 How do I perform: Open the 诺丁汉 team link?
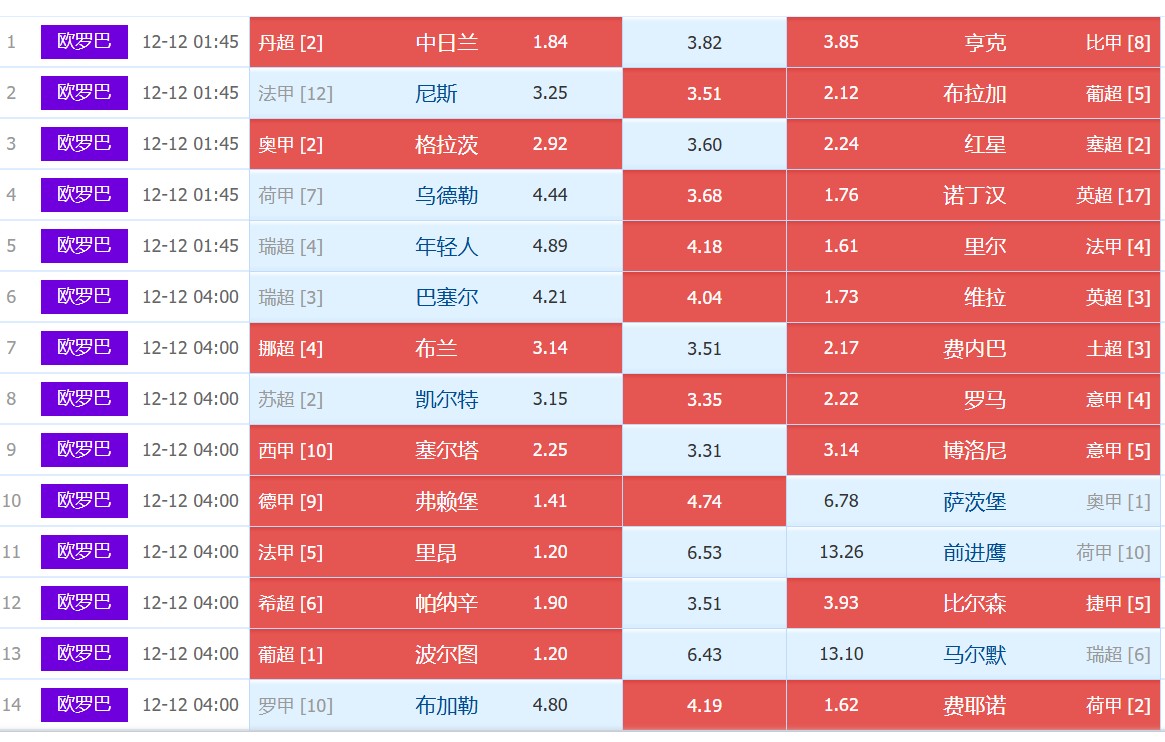(x=975, y=195)
